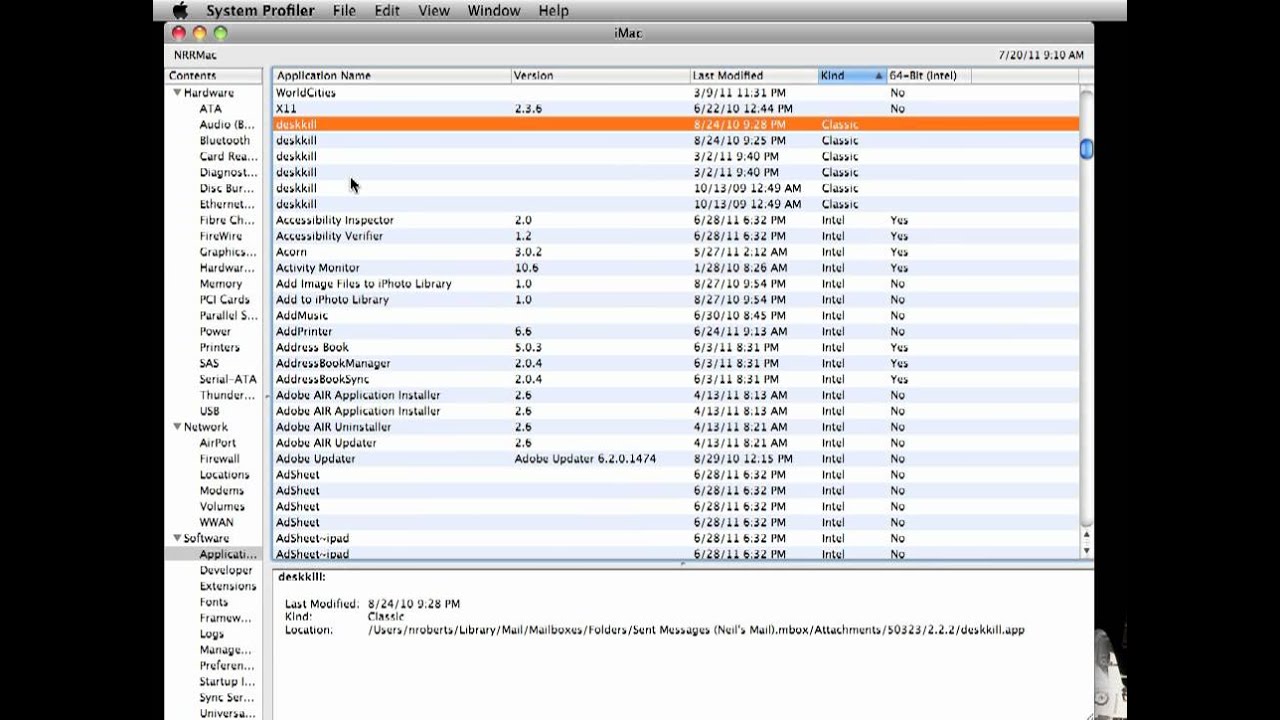Select the AddMusic row
The width and height of the screenshot is (1280, 720).
coord(676,315)
